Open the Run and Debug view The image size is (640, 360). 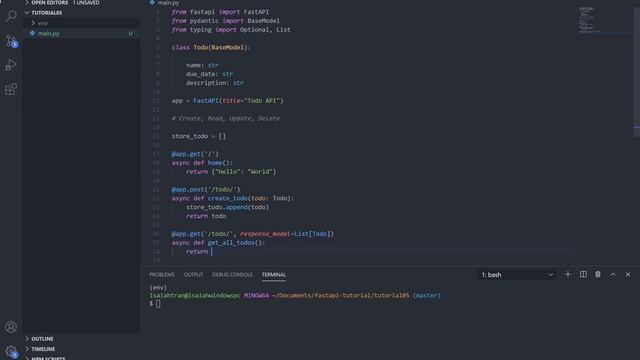11,65
